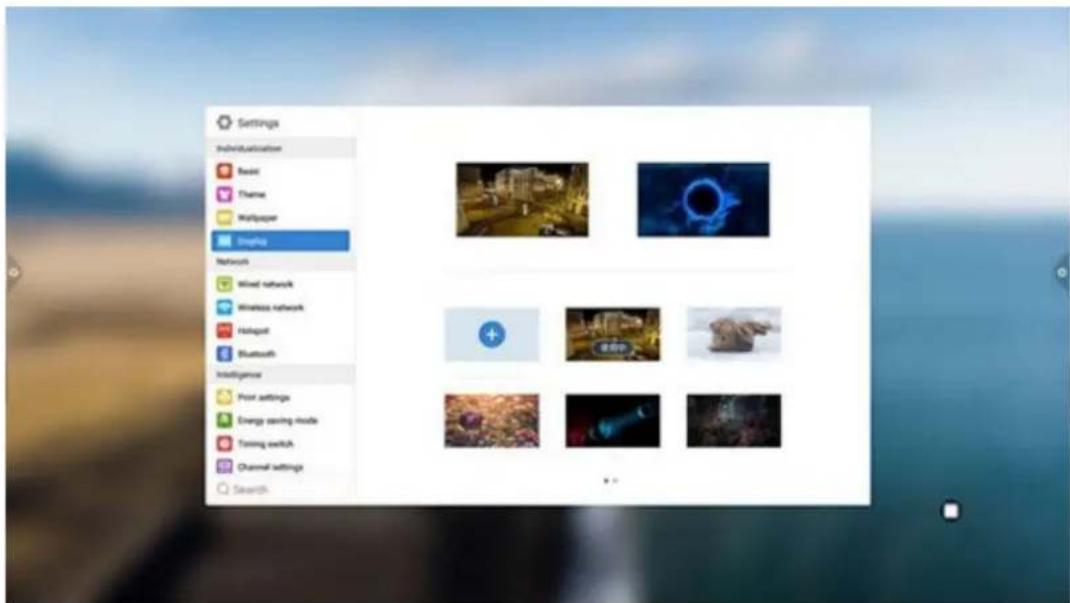1070x603 pixels.
Task: Select the Hotspot icon
Action: tap(225, 330)
